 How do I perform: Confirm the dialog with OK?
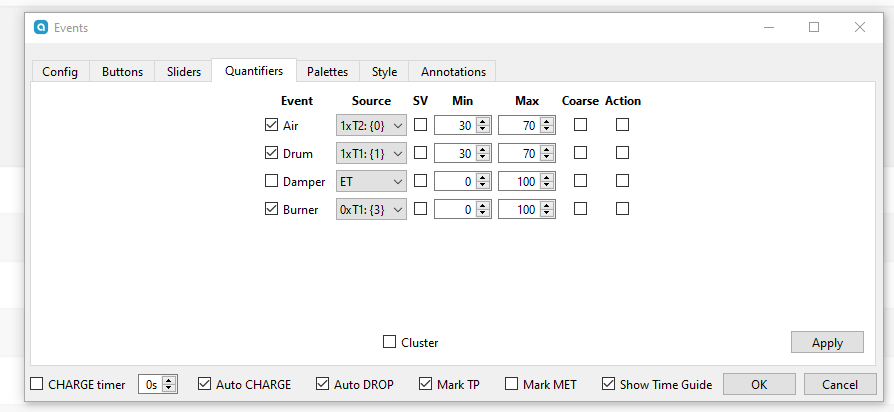pos(759,385)
